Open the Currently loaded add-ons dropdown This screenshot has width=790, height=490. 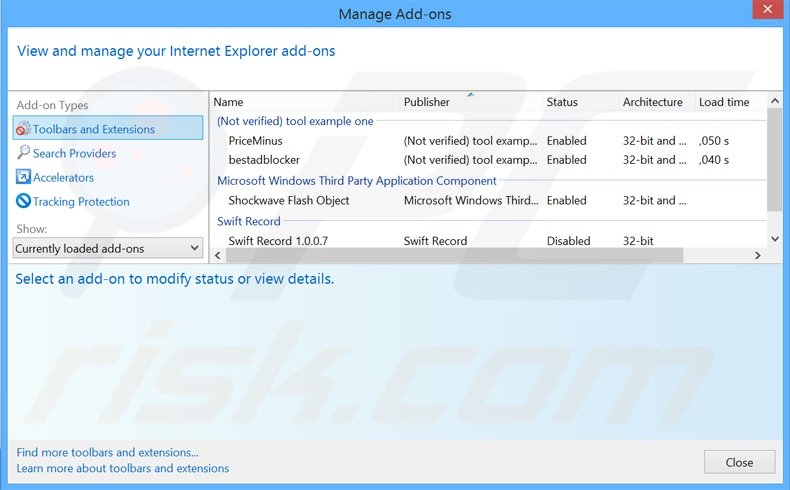tap(108, 248)
